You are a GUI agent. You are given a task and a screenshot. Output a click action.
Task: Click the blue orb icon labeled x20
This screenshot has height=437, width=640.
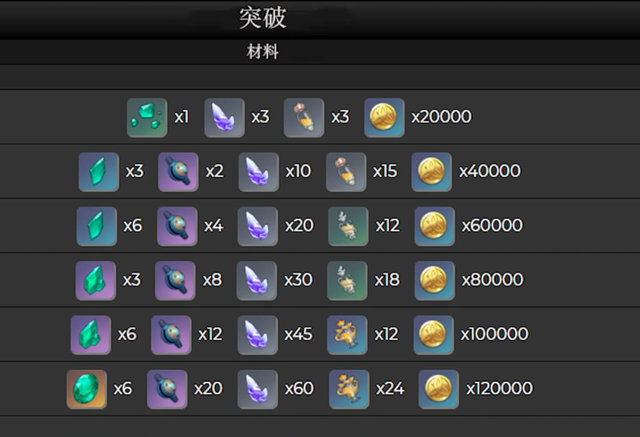click(x=167, y=389)
